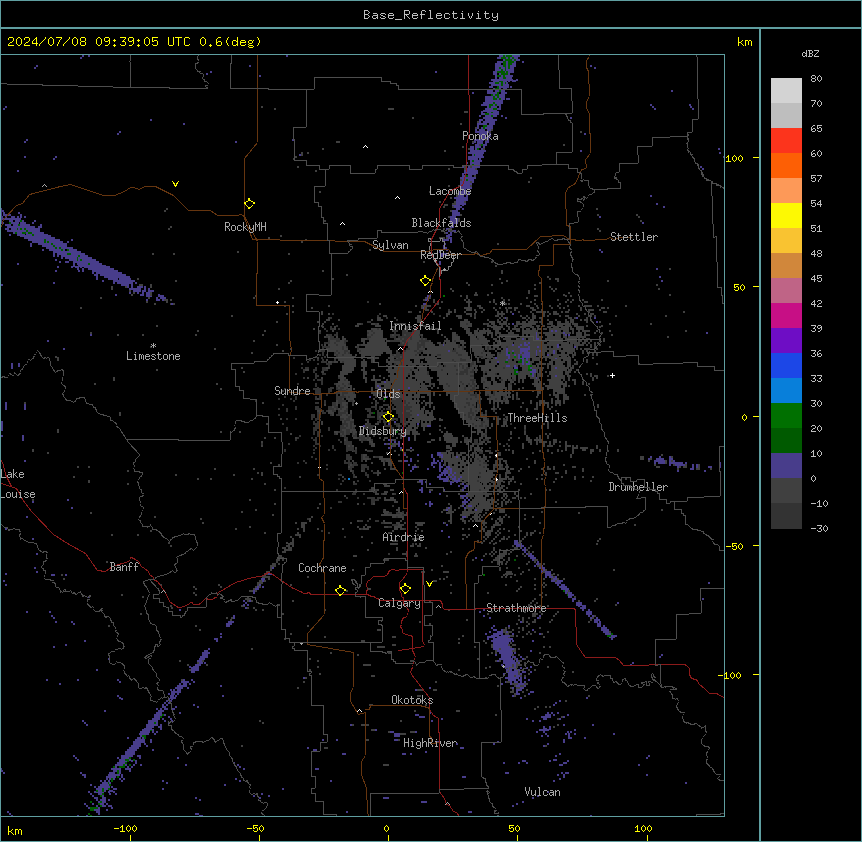Screen dimensions: 862x842
Task: Click the Vulcan city label
Action: (x=543, y=792)
